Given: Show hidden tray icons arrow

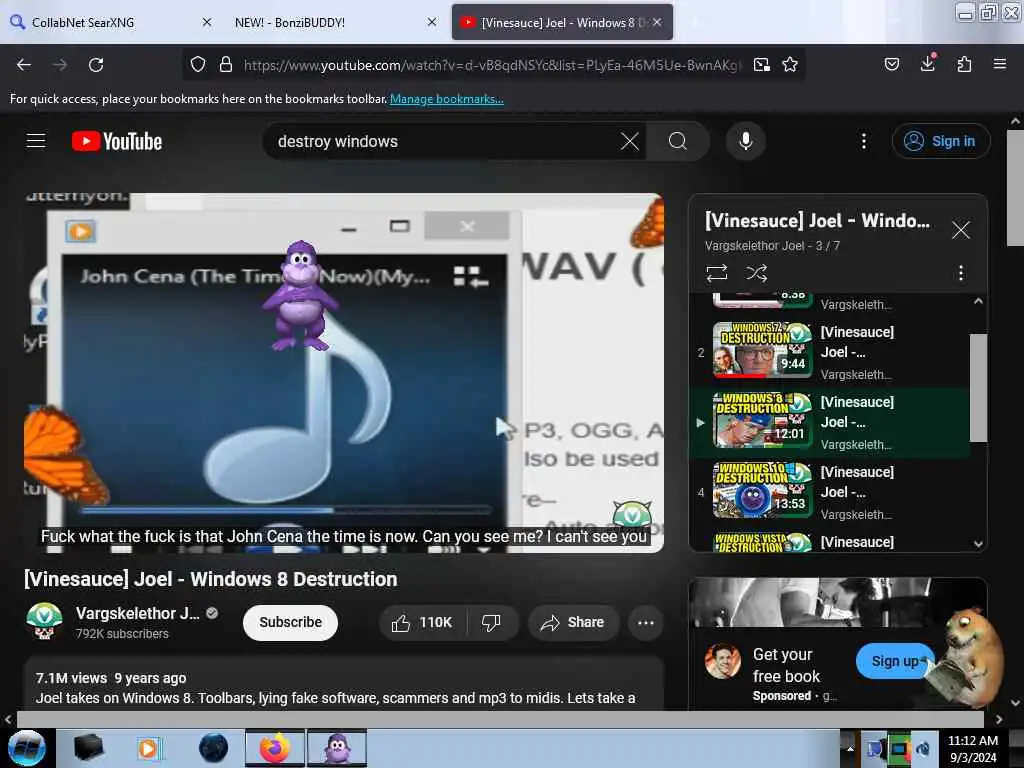Looking at the screenshot, I should click(x=850, y=748).
